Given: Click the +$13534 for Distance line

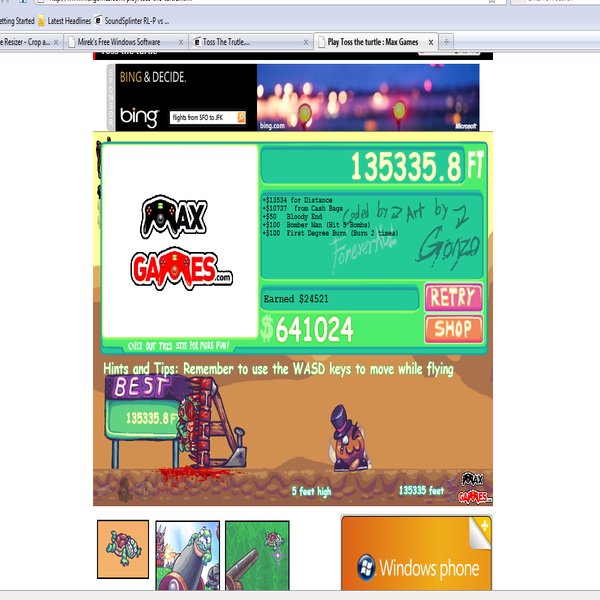Looking at the screenshot, I should 297,200.
